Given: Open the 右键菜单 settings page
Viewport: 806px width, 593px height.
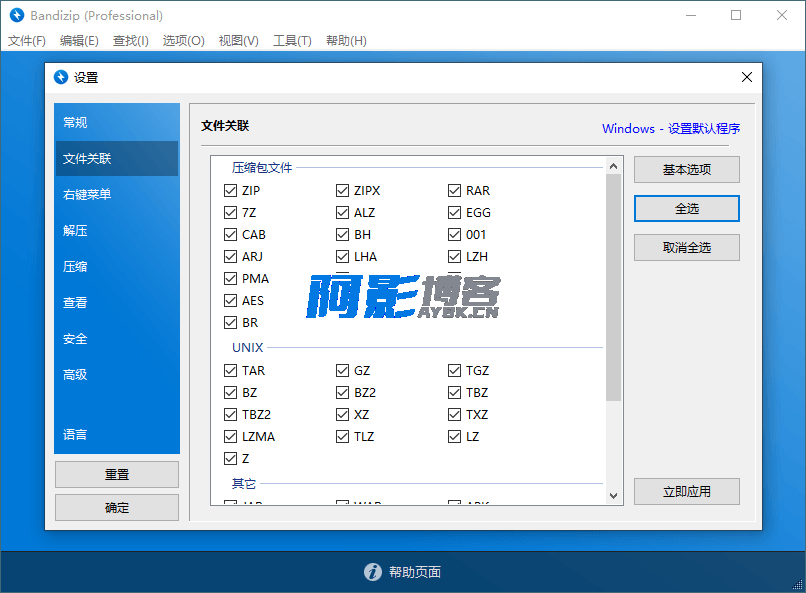Looking at the screenshot, I should [x=117, y=194].
